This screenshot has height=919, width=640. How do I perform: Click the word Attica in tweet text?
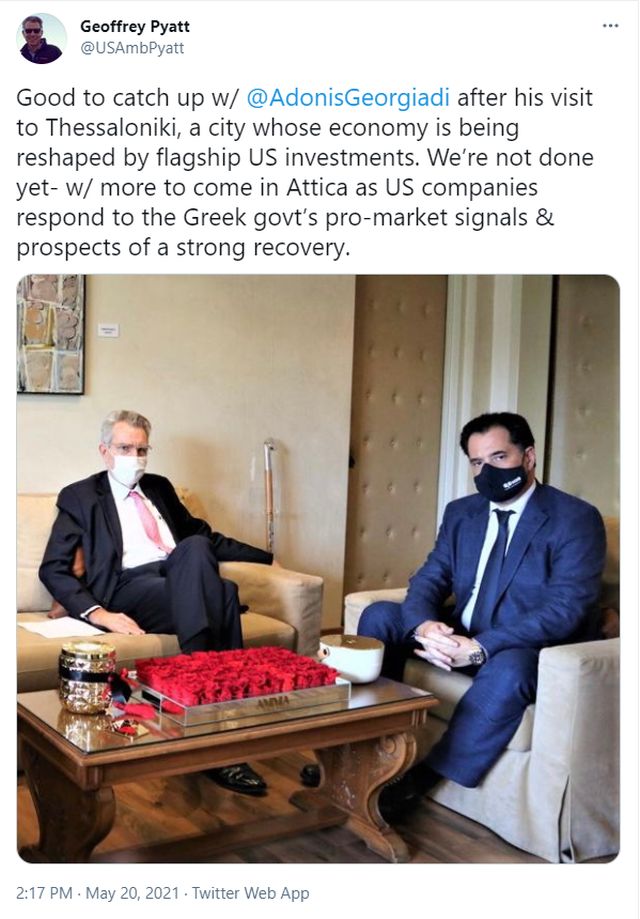tap(318, 187)
